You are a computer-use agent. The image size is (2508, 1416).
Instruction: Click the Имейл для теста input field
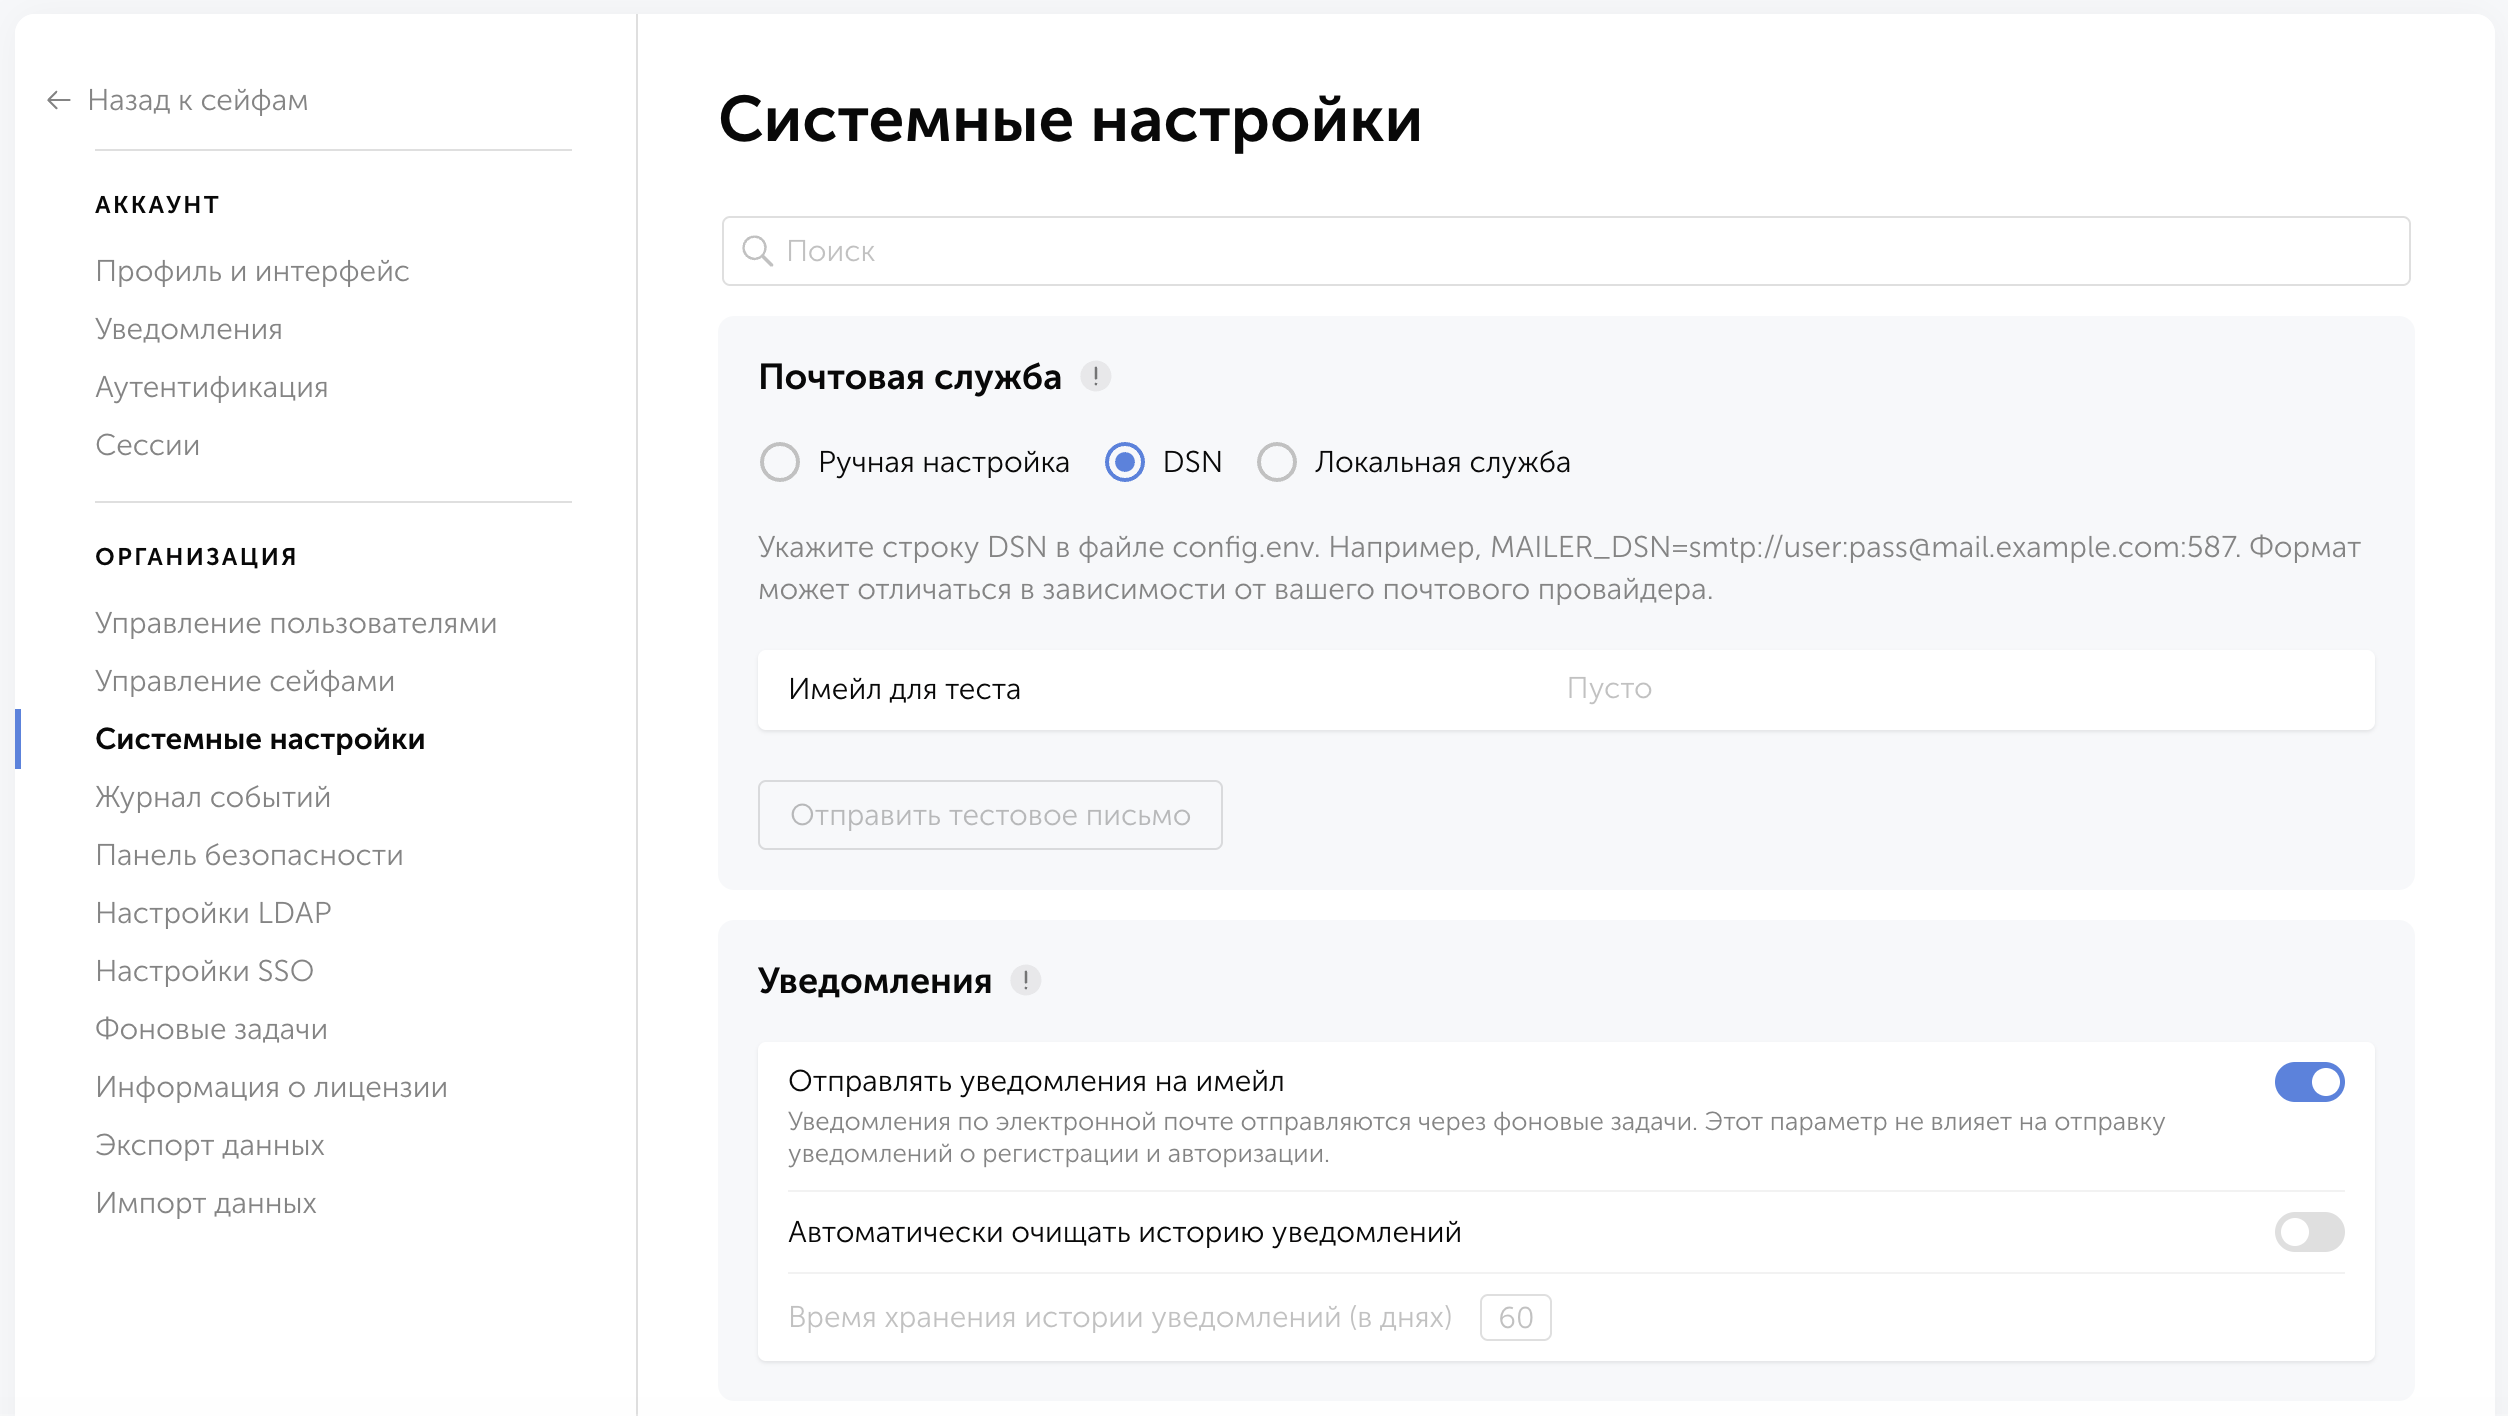coord(1566,689)
